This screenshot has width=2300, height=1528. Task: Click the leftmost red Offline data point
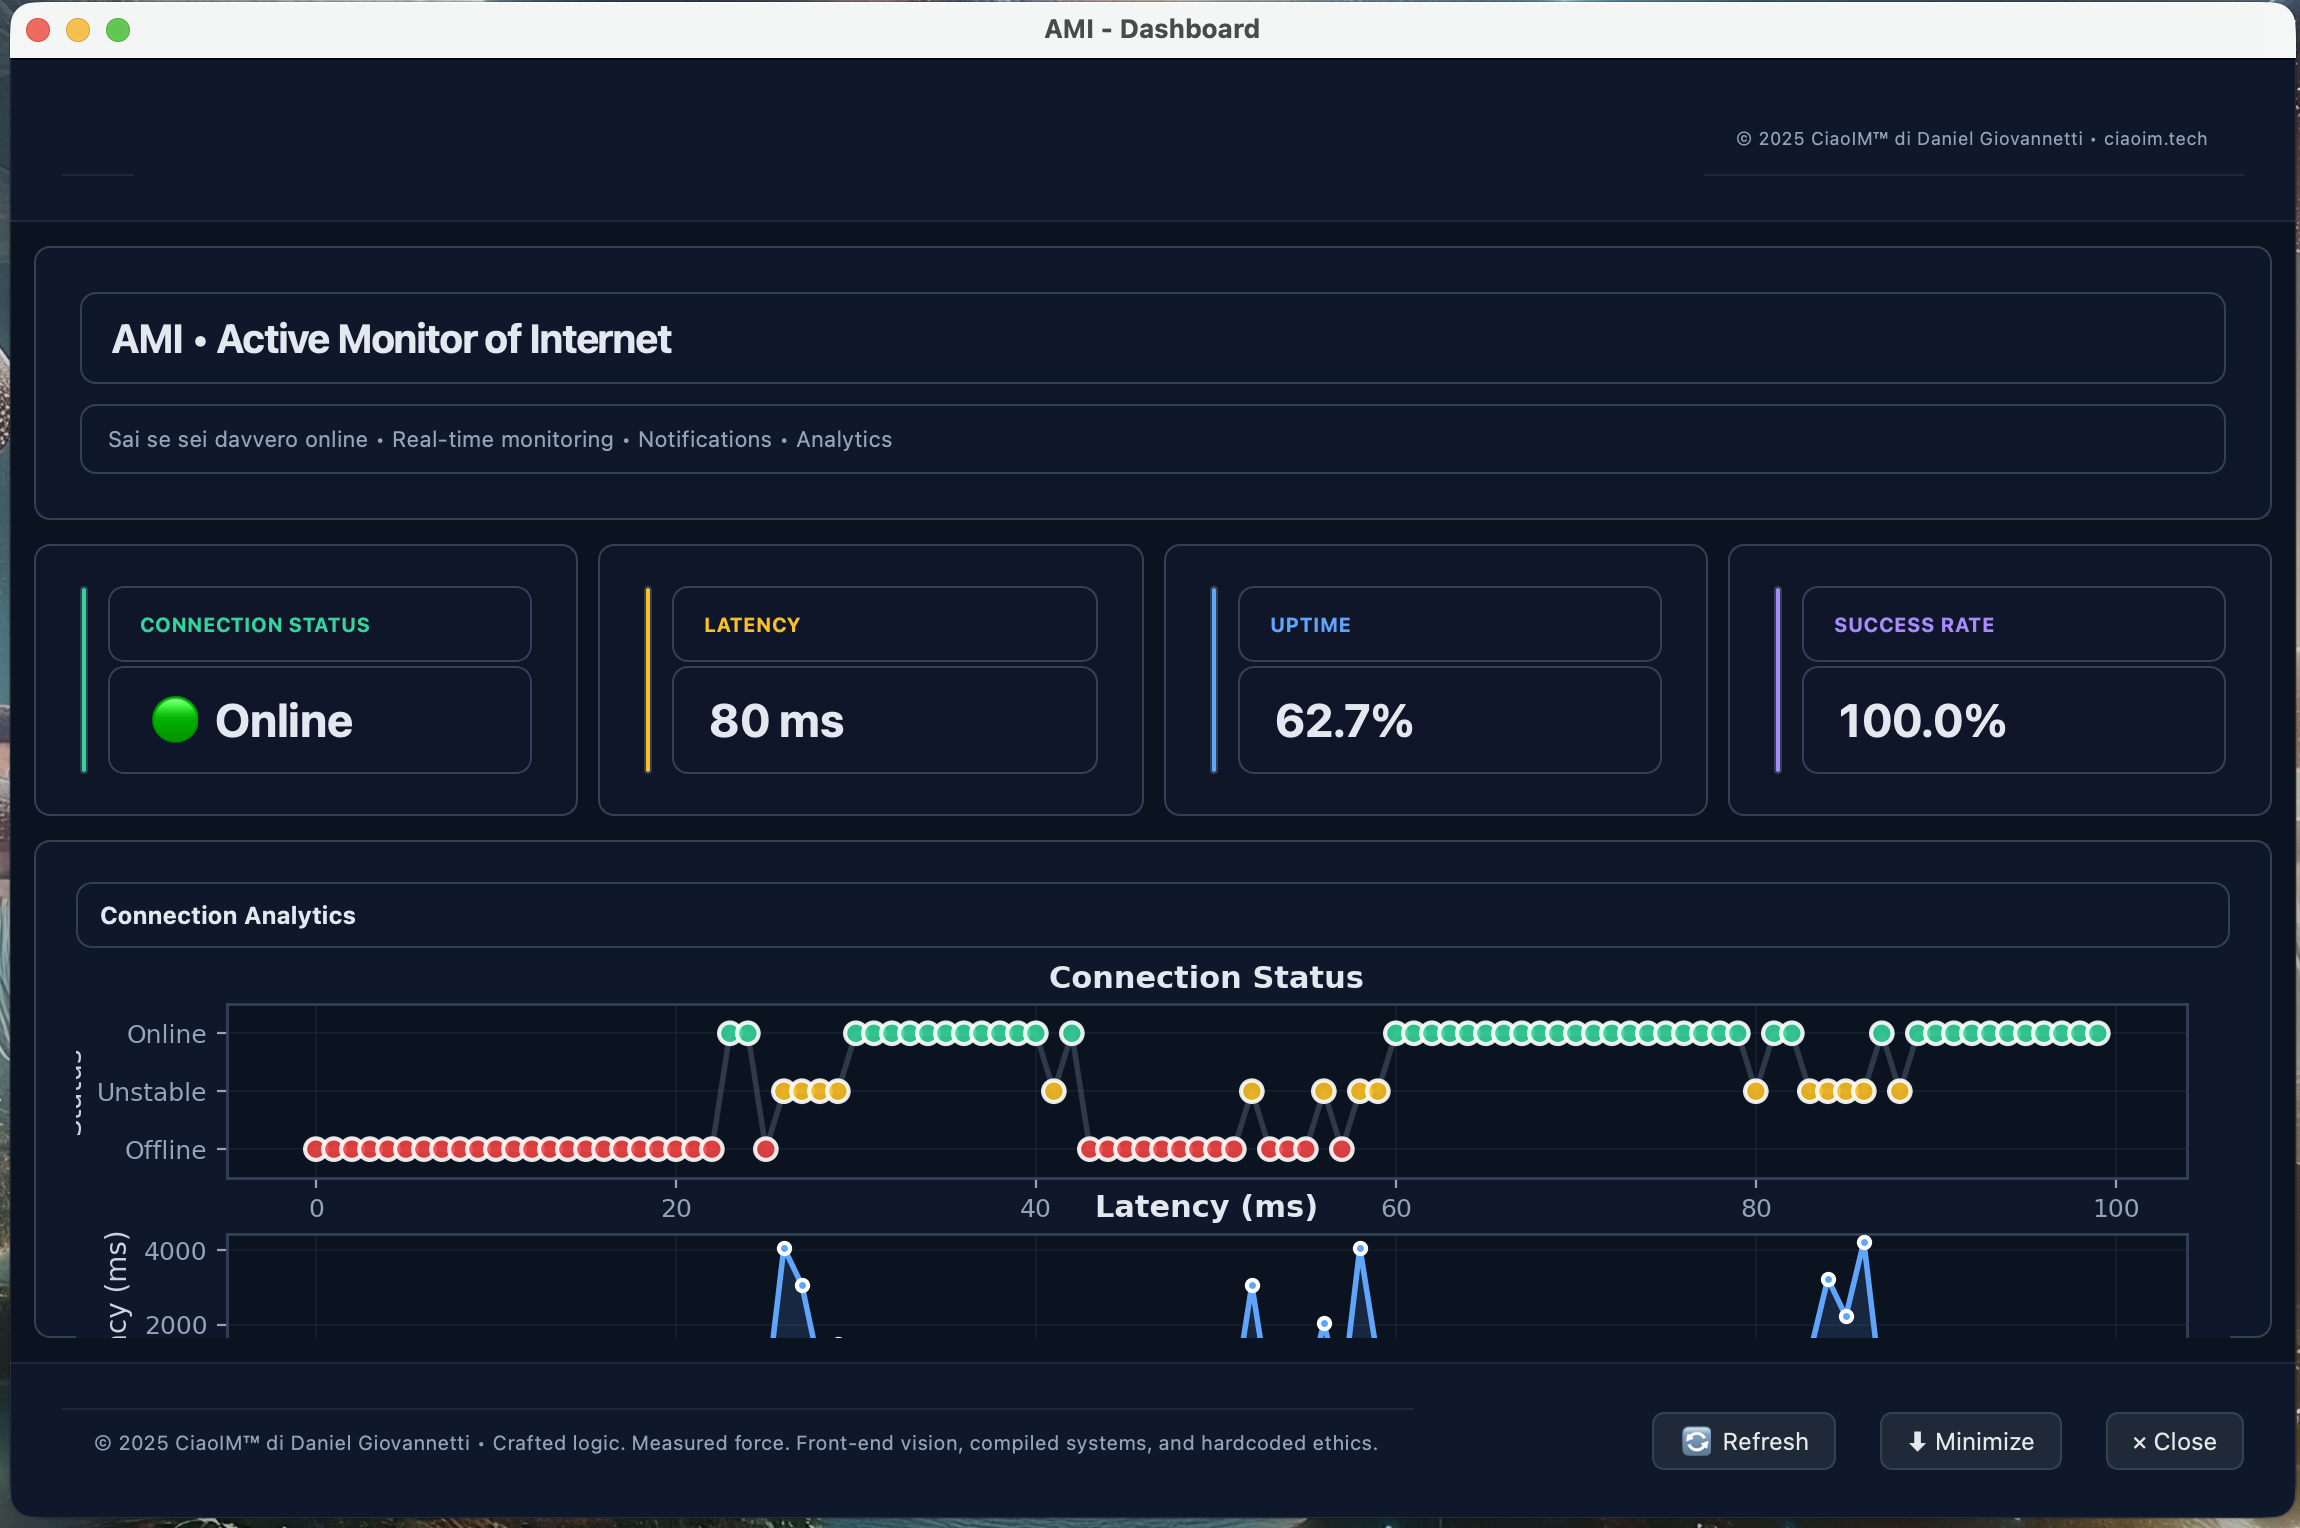tap(315, 1149)
